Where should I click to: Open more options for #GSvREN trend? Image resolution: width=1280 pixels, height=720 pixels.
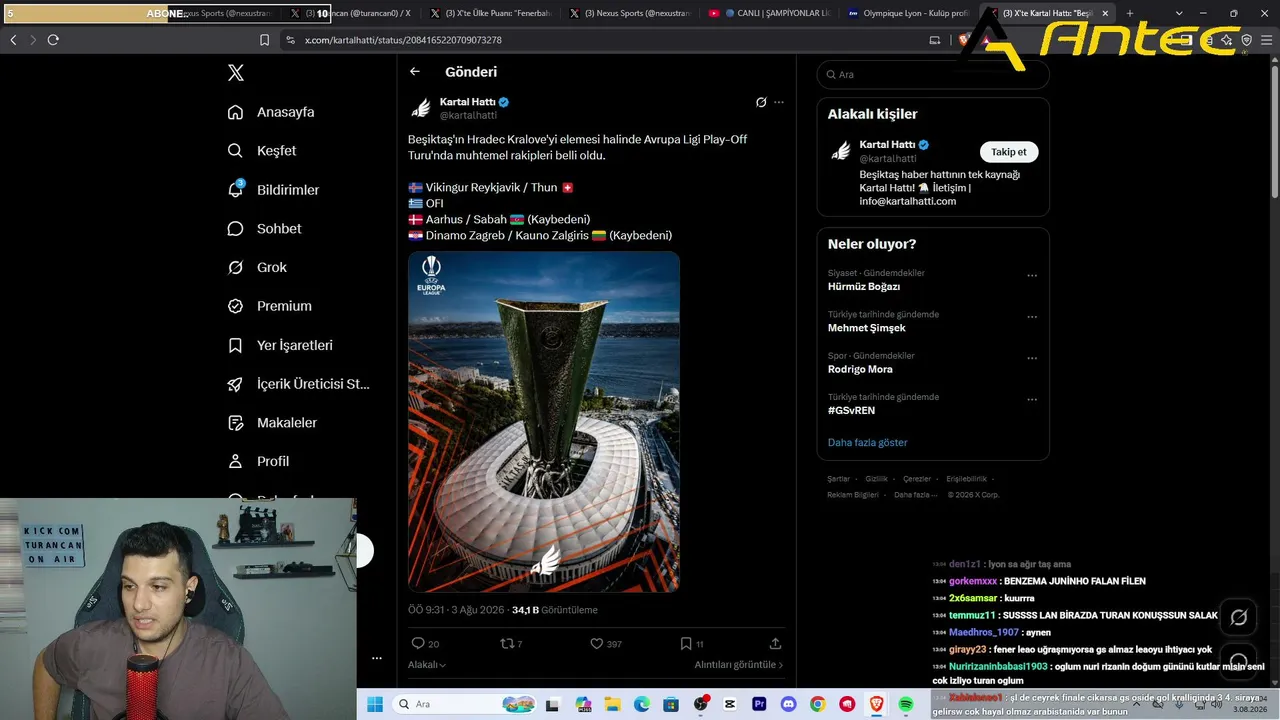coord(1032,400)
